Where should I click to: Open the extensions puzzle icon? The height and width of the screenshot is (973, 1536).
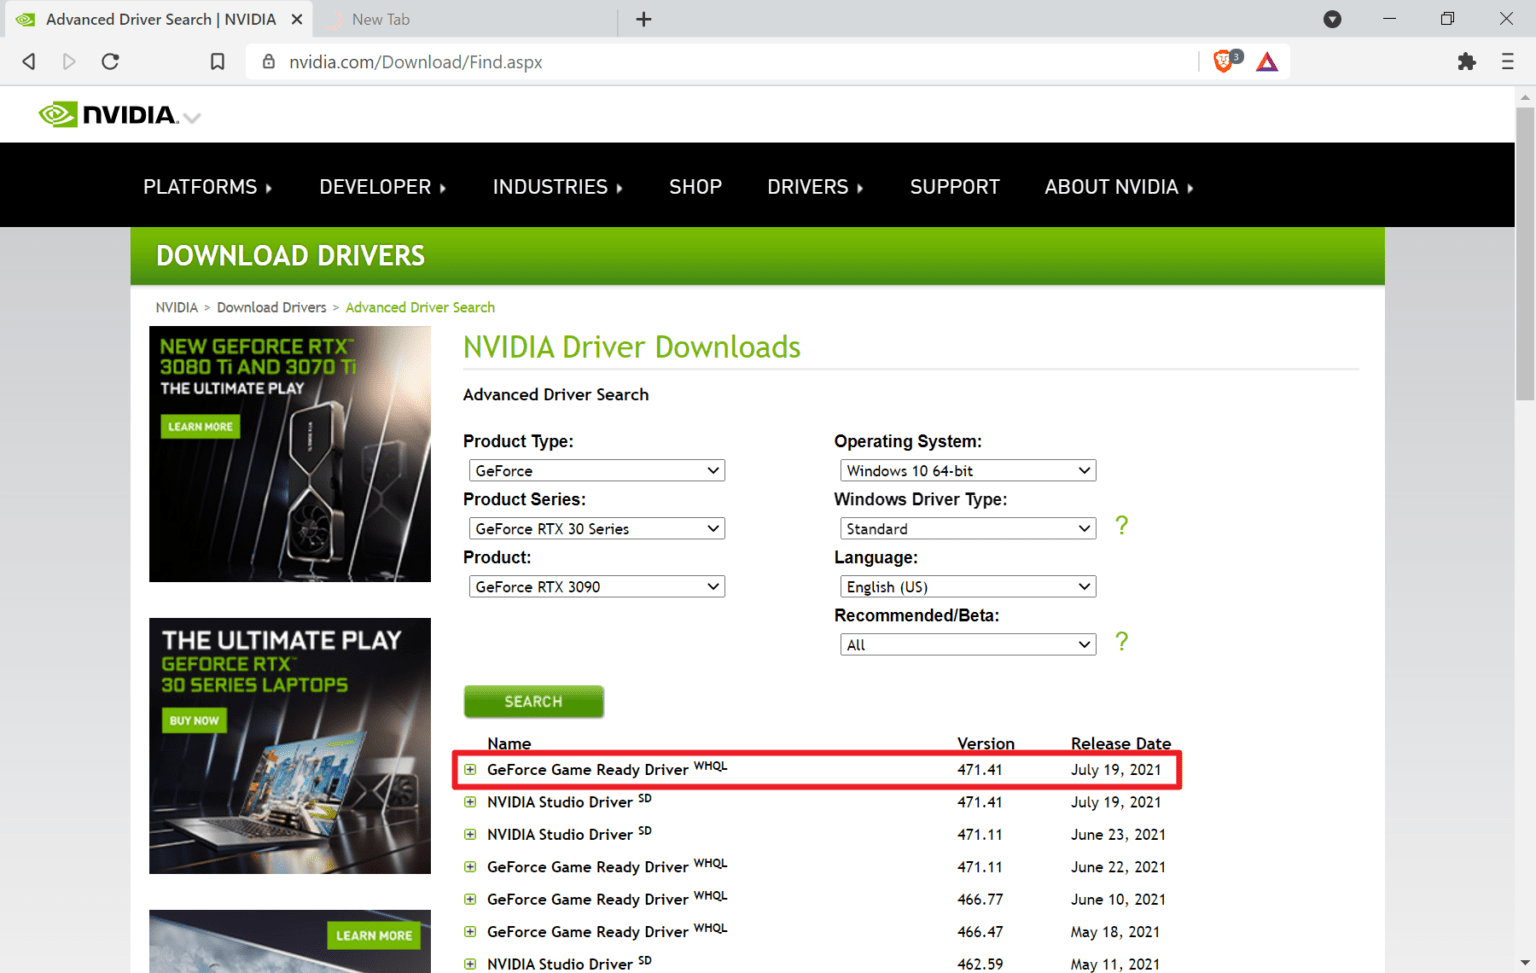point(1466,62)
